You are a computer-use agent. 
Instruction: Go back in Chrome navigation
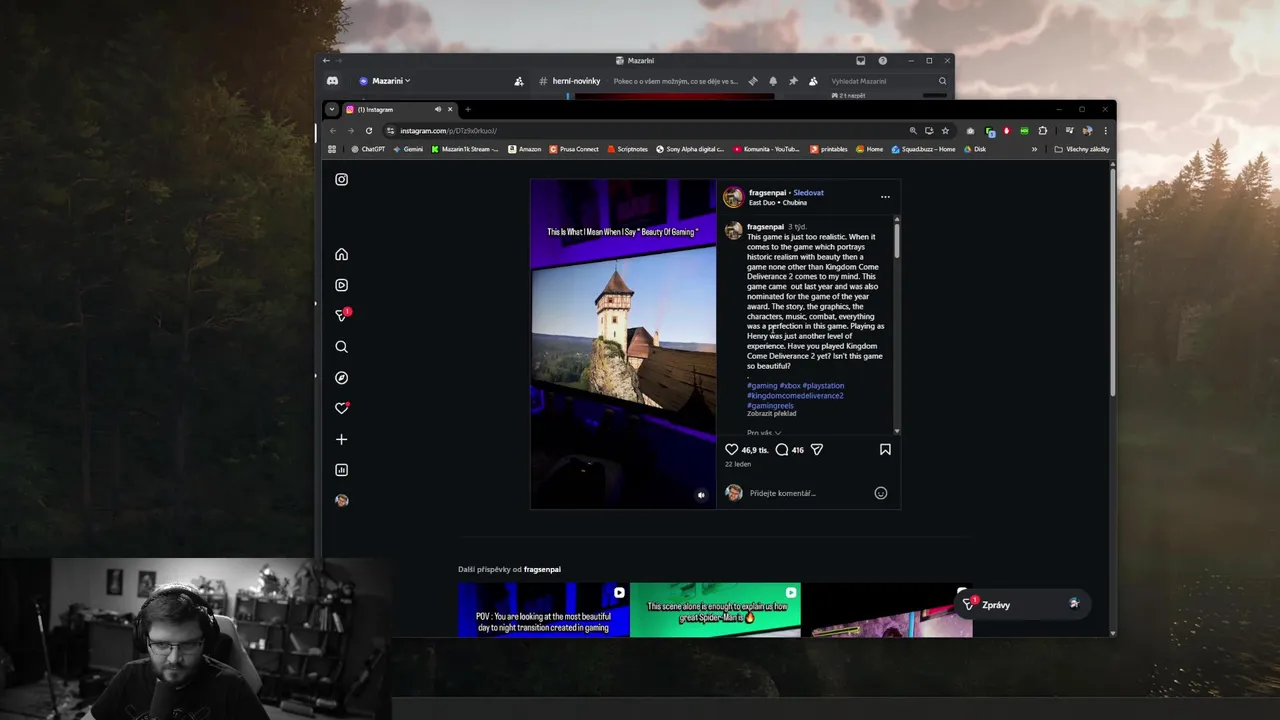click(333, 131)
